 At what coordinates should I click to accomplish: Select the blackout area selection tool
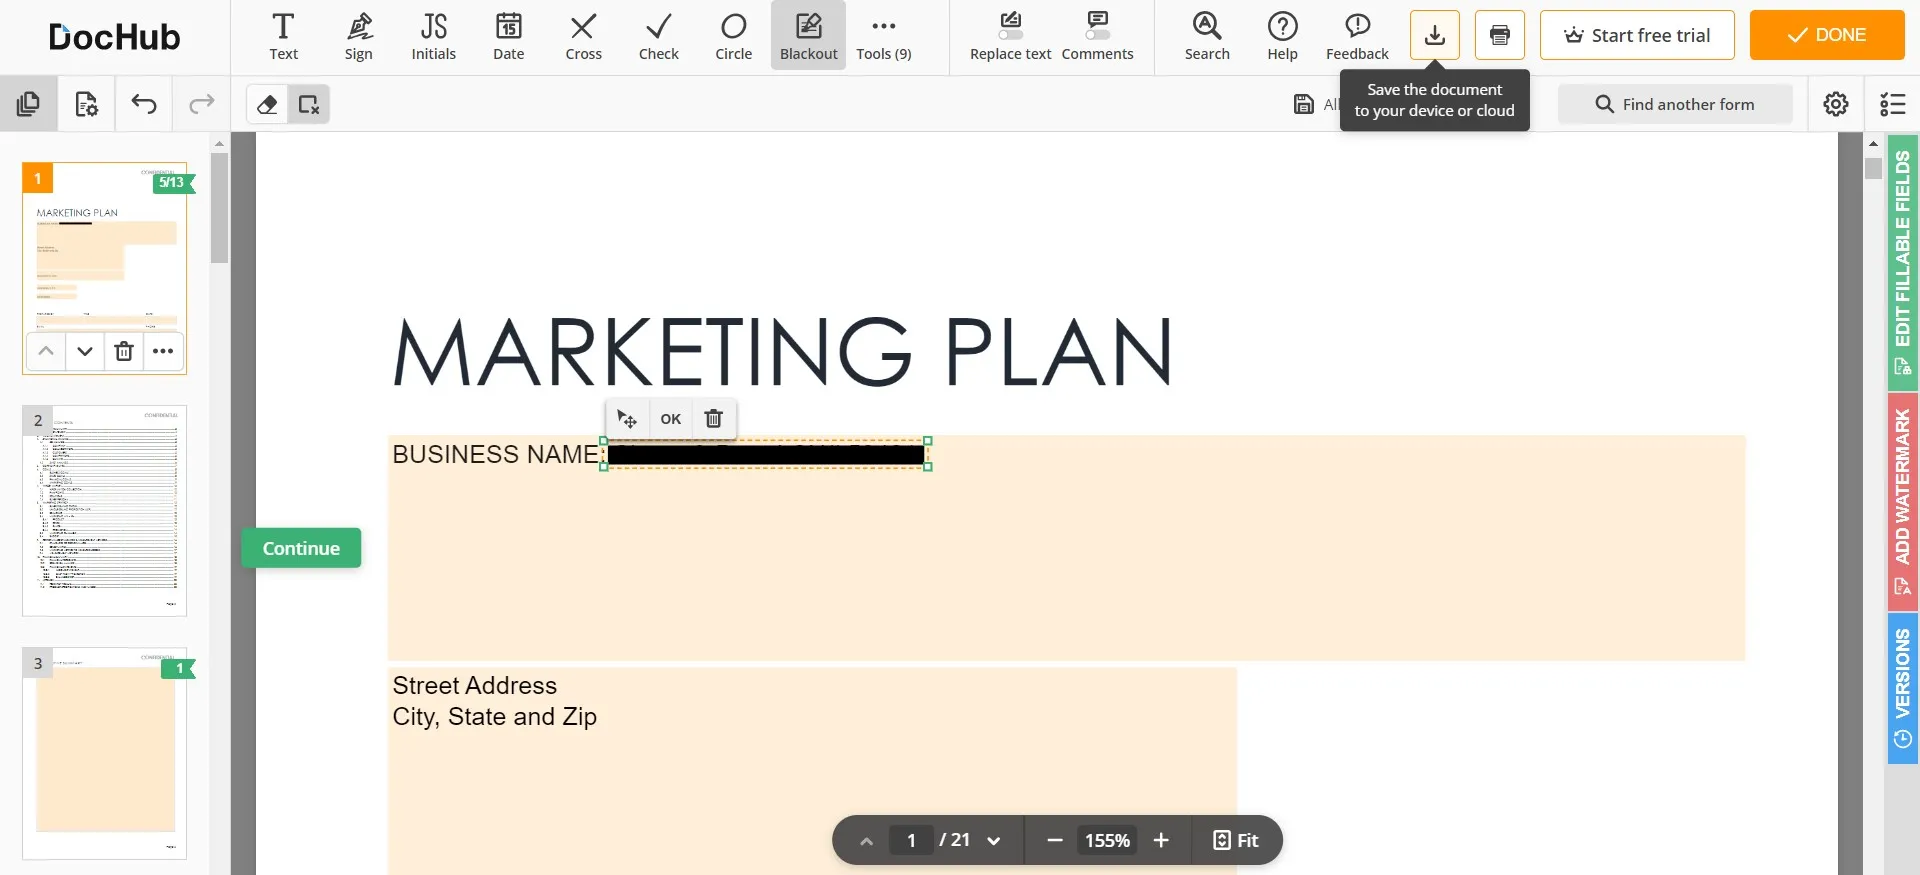point(309,104)
